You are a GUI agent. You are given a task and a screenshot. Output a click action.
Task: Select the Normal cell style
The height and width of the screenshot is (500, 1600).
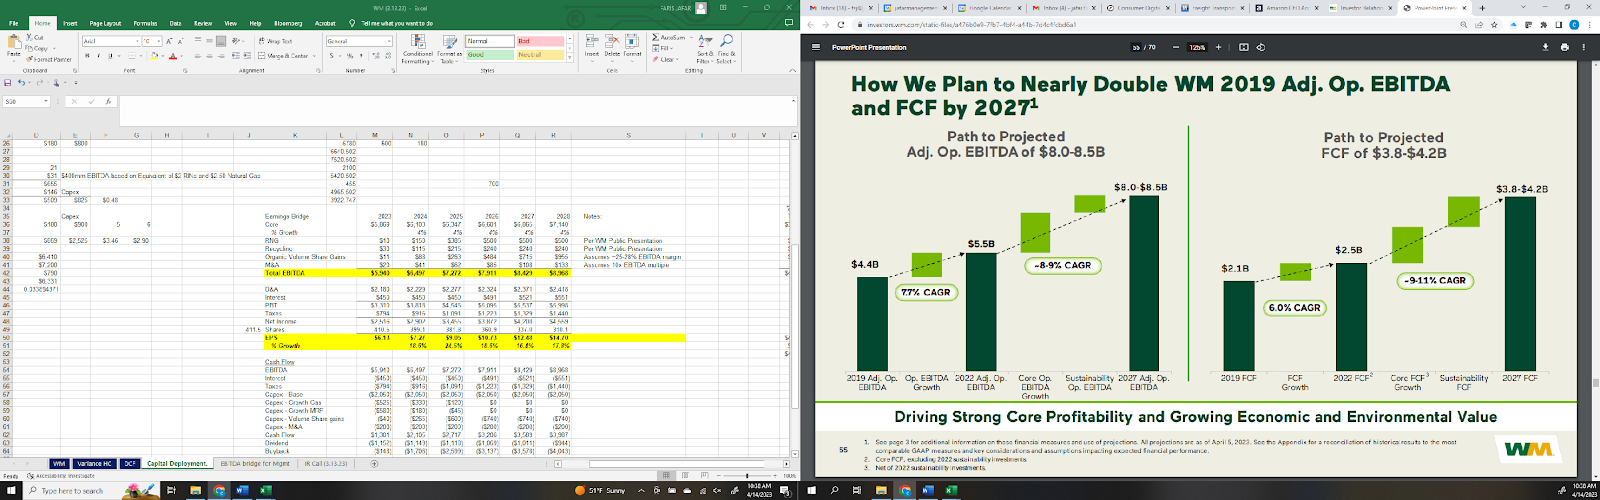click(489, 41)
